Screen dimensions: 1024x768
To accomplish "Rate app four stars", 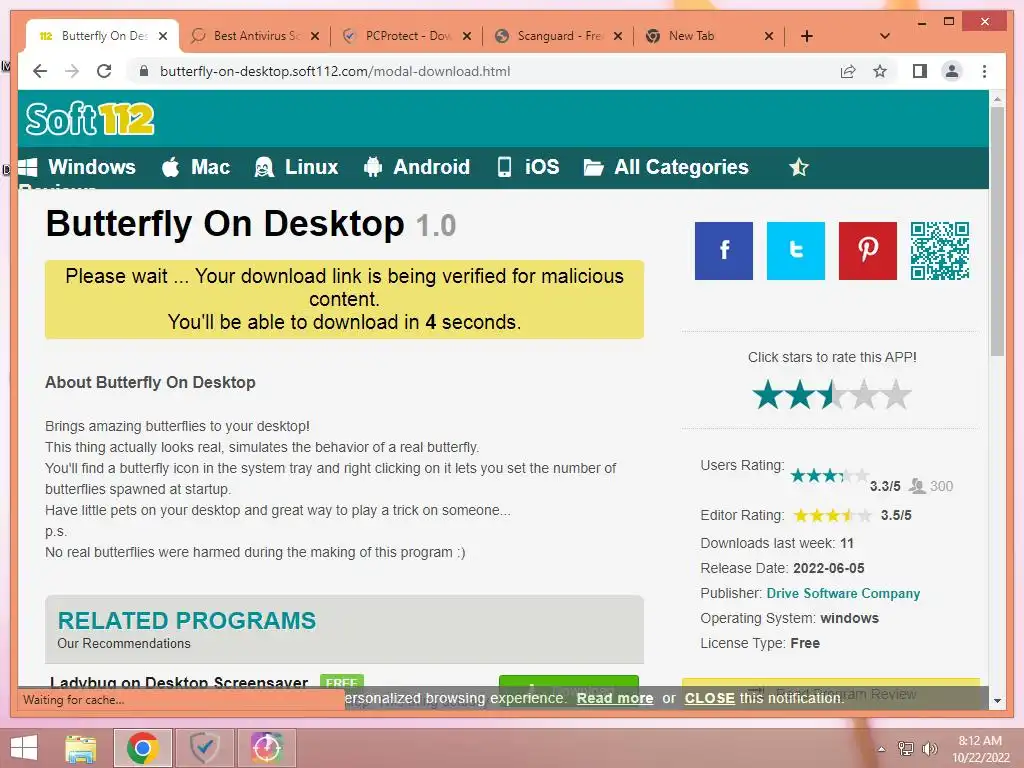I will (x=864, y=394).
